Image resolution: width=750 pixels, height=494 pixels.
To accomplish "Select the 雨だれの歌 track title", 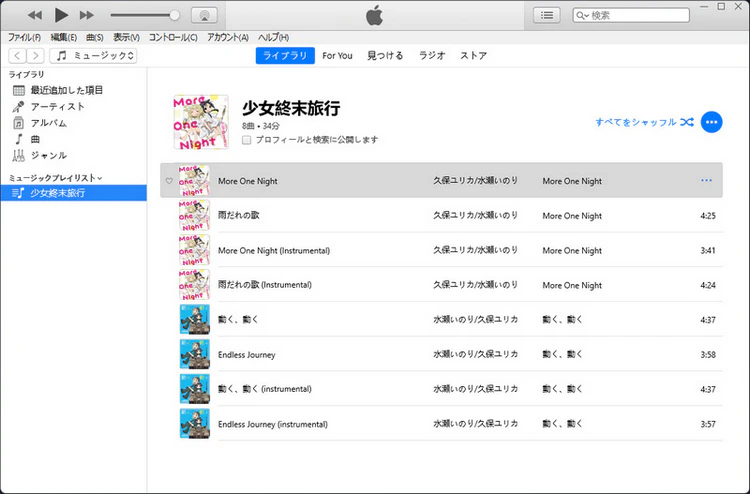I will click(239, 215).
